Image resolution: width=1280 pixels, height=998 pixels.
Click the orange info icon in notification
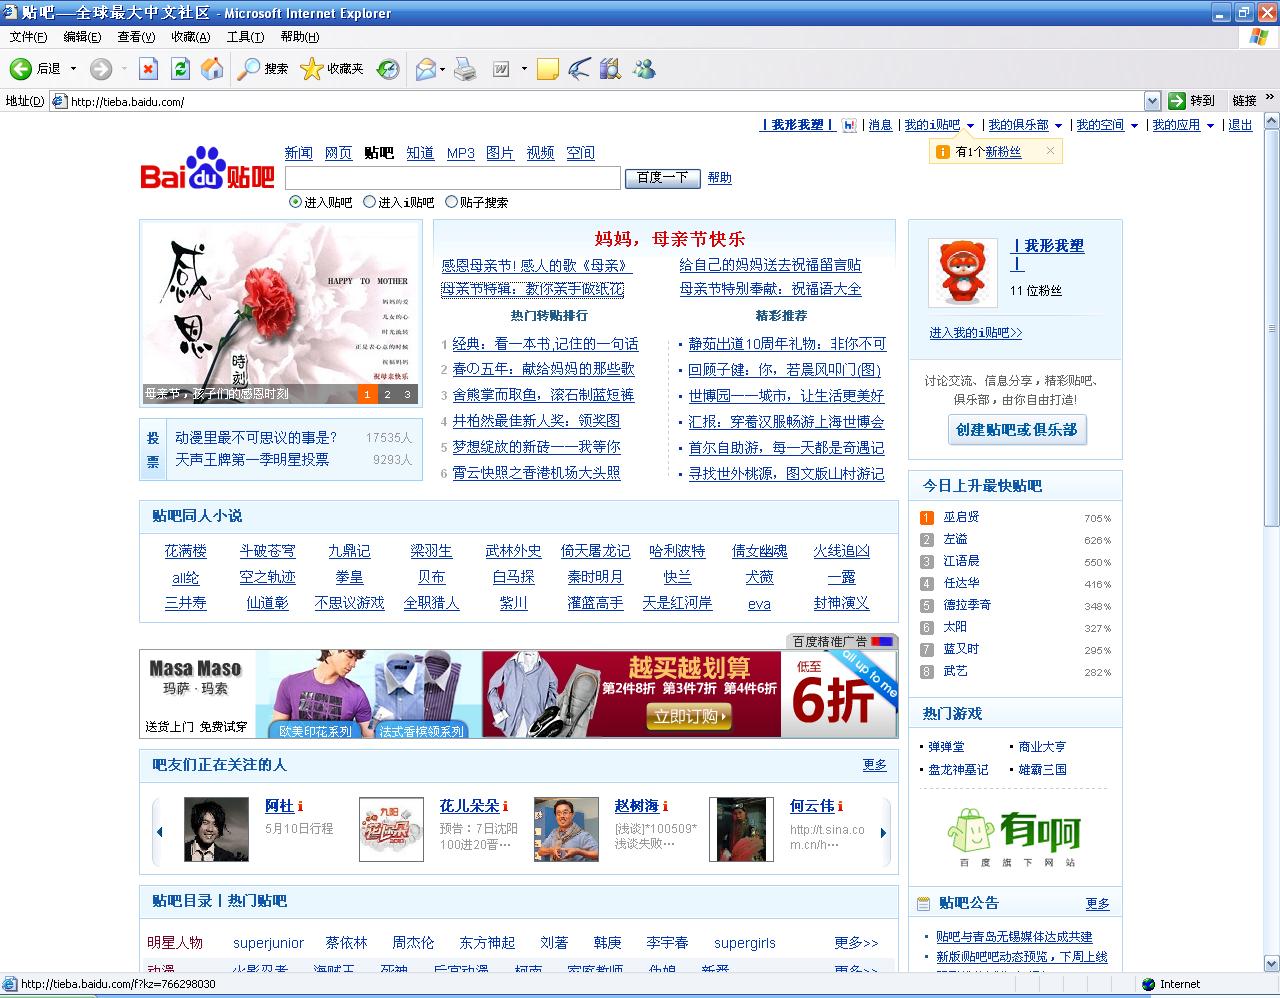pos(942,152)
